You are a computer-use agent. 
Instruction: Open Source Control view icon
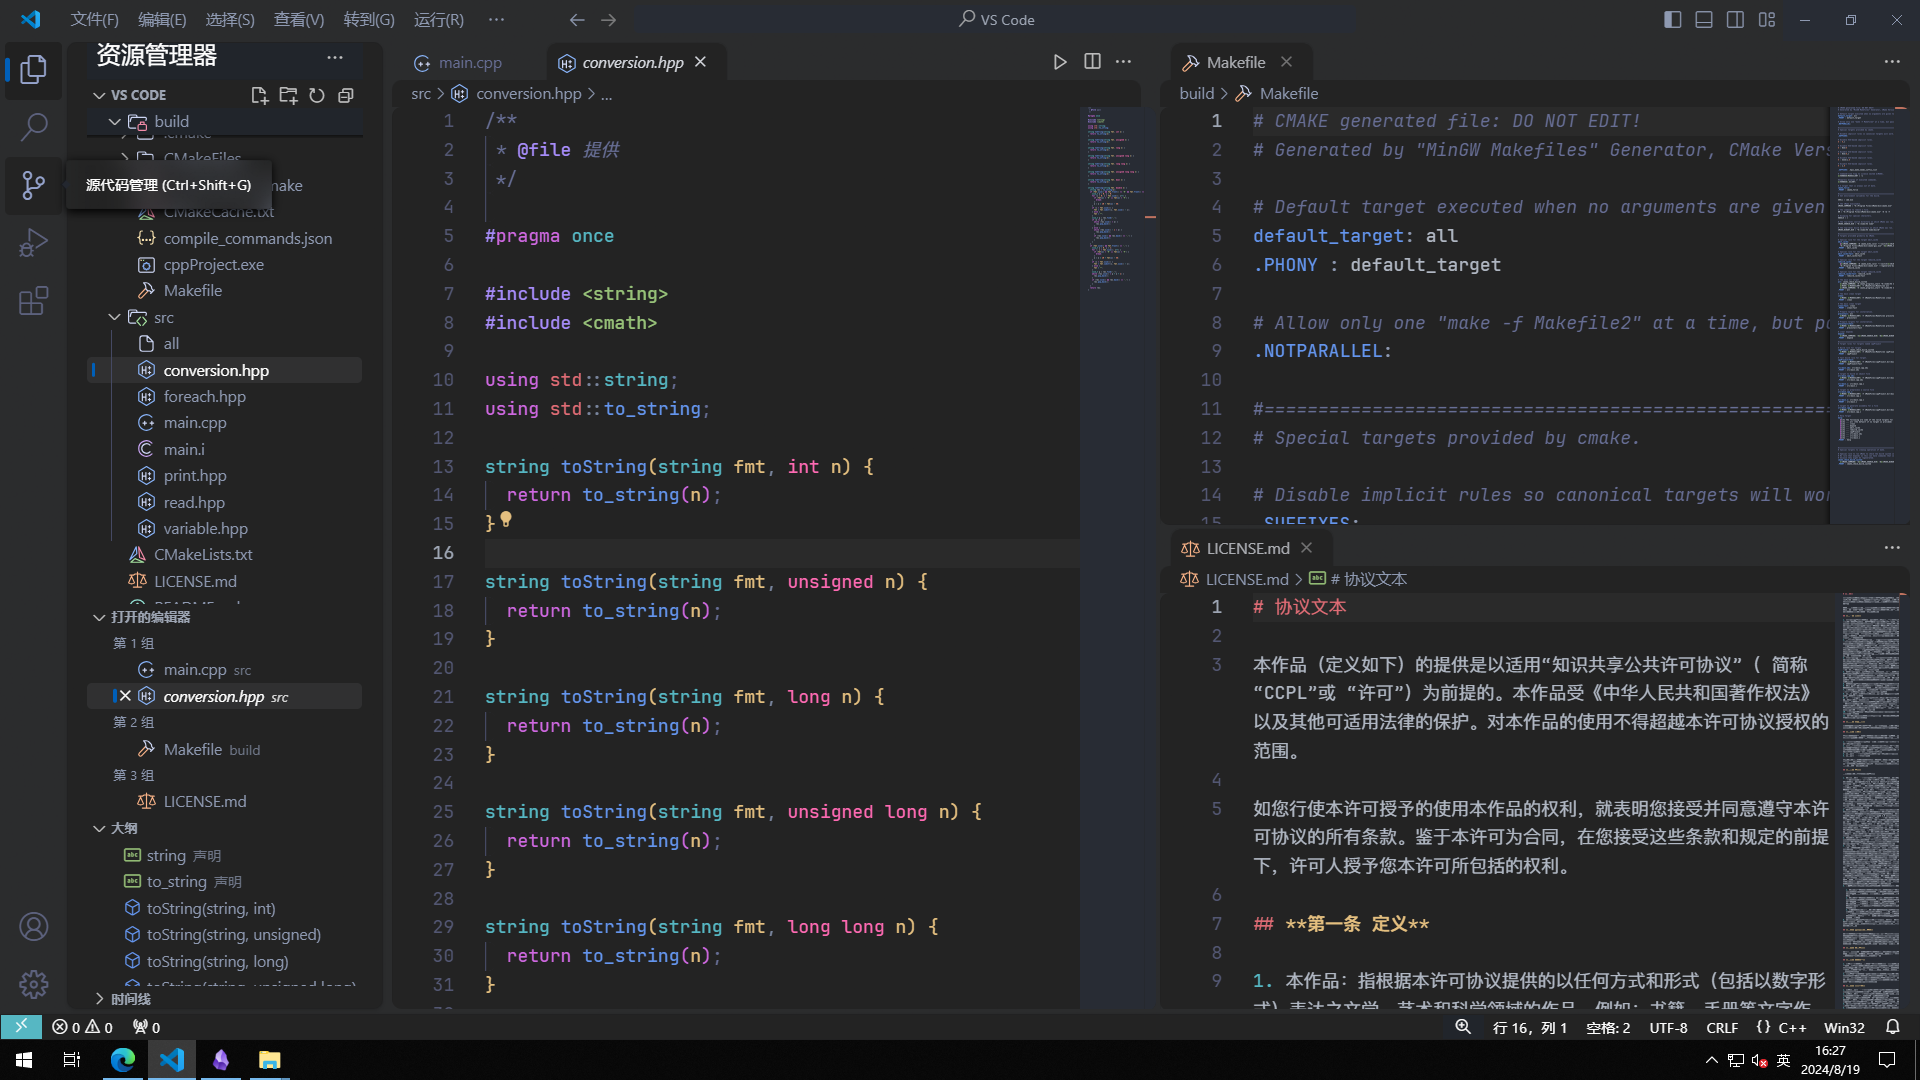point(33,185)
